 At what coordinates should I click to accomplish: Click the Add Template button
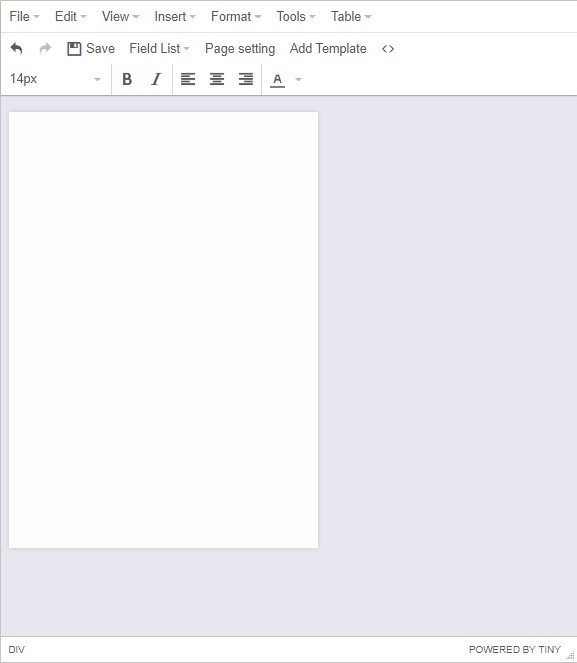pos(328,49)
